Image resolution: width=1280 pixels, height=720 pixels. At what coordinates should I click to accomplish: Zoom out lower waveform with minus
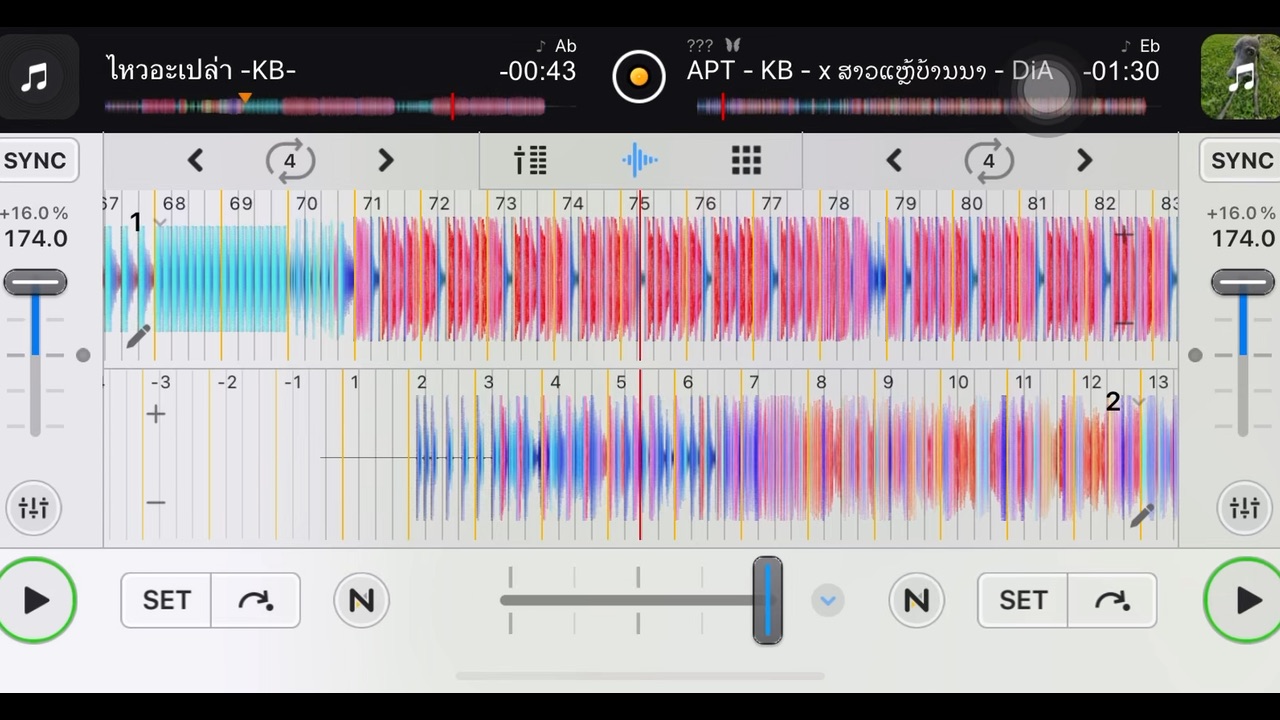tap(156, 502)
